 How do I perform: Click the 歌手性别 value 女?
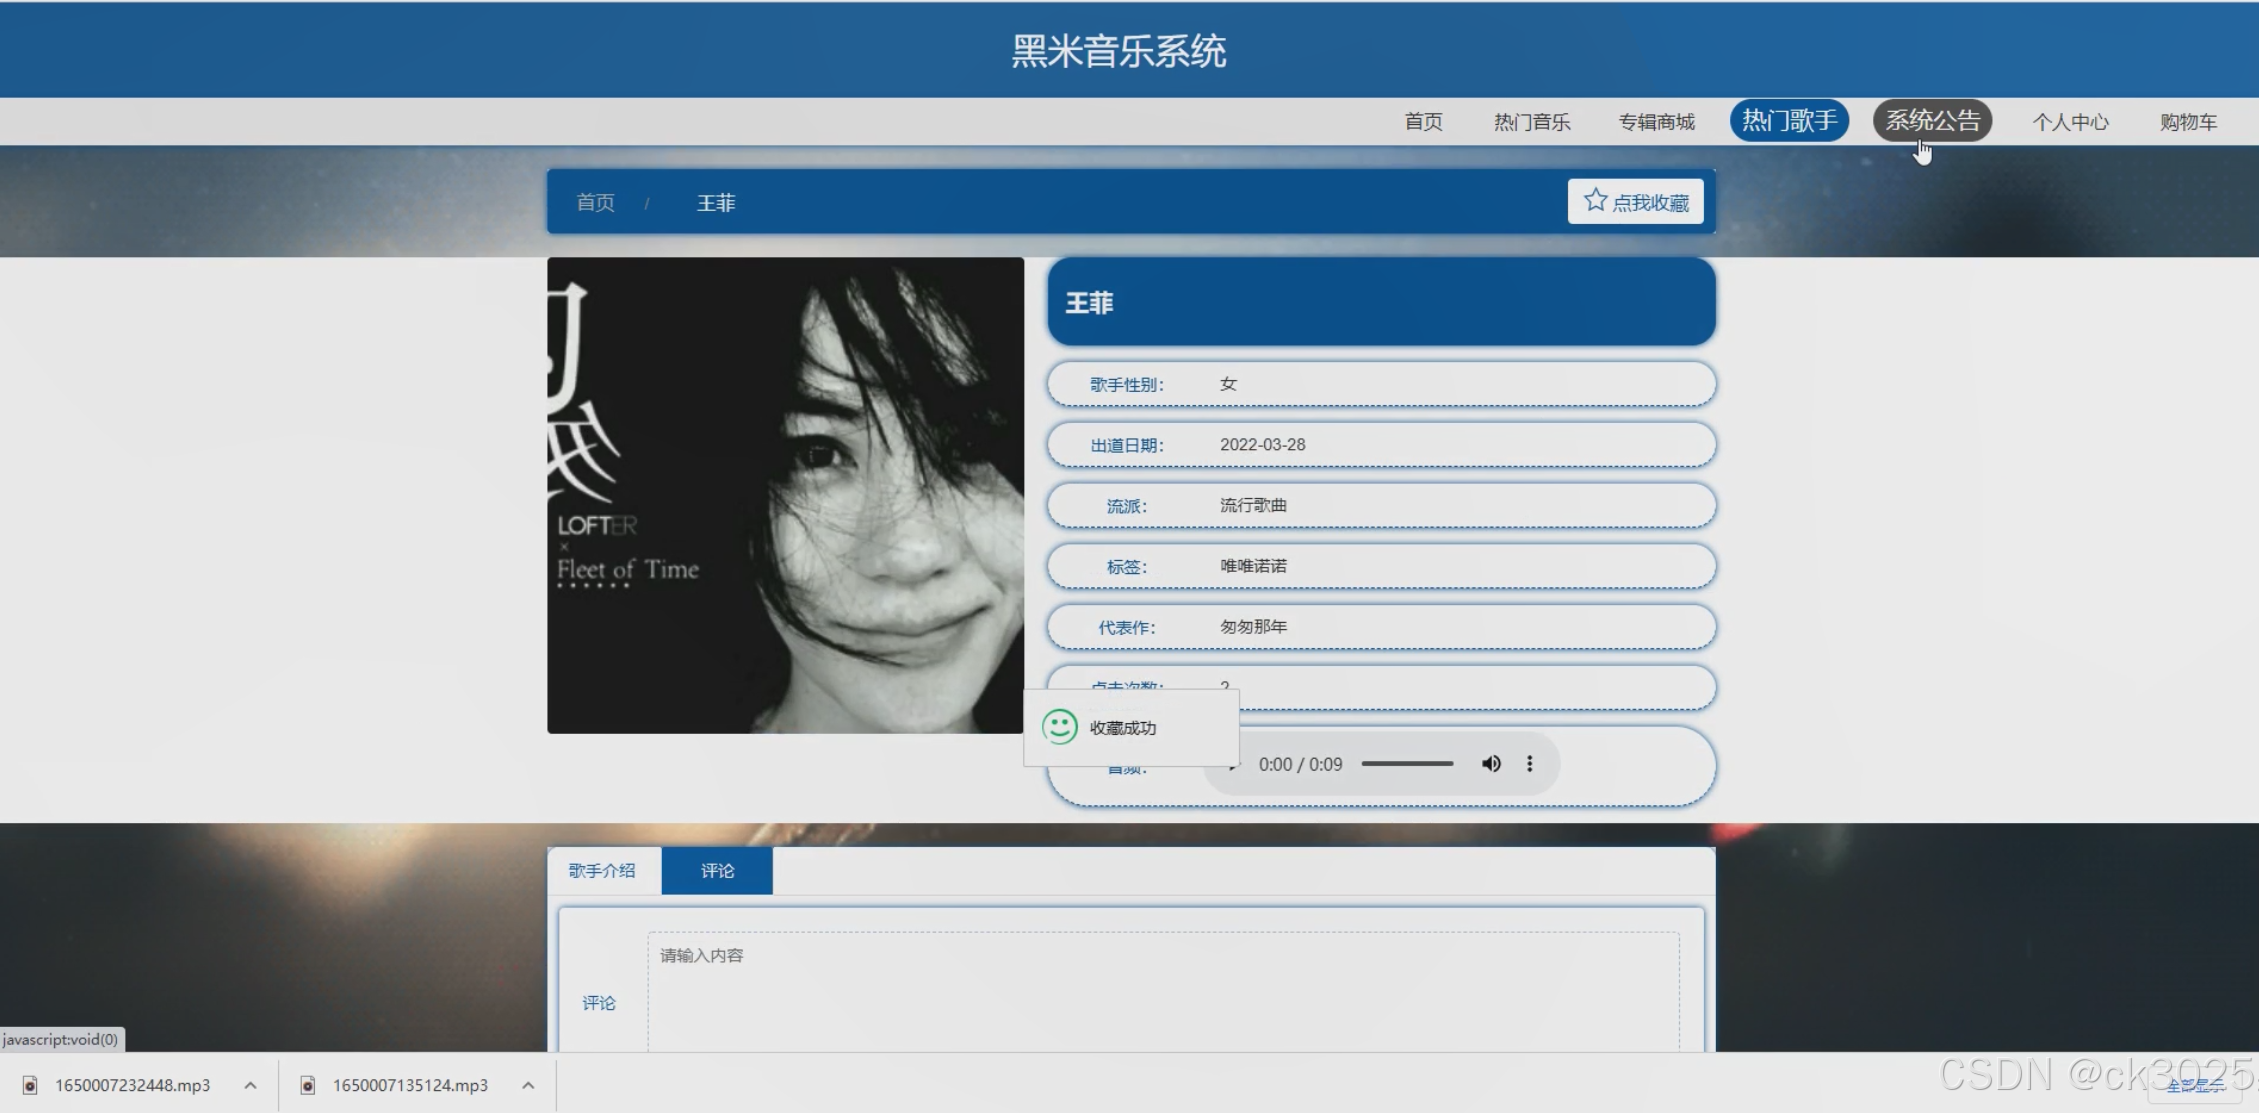[x=1228, y=384]
